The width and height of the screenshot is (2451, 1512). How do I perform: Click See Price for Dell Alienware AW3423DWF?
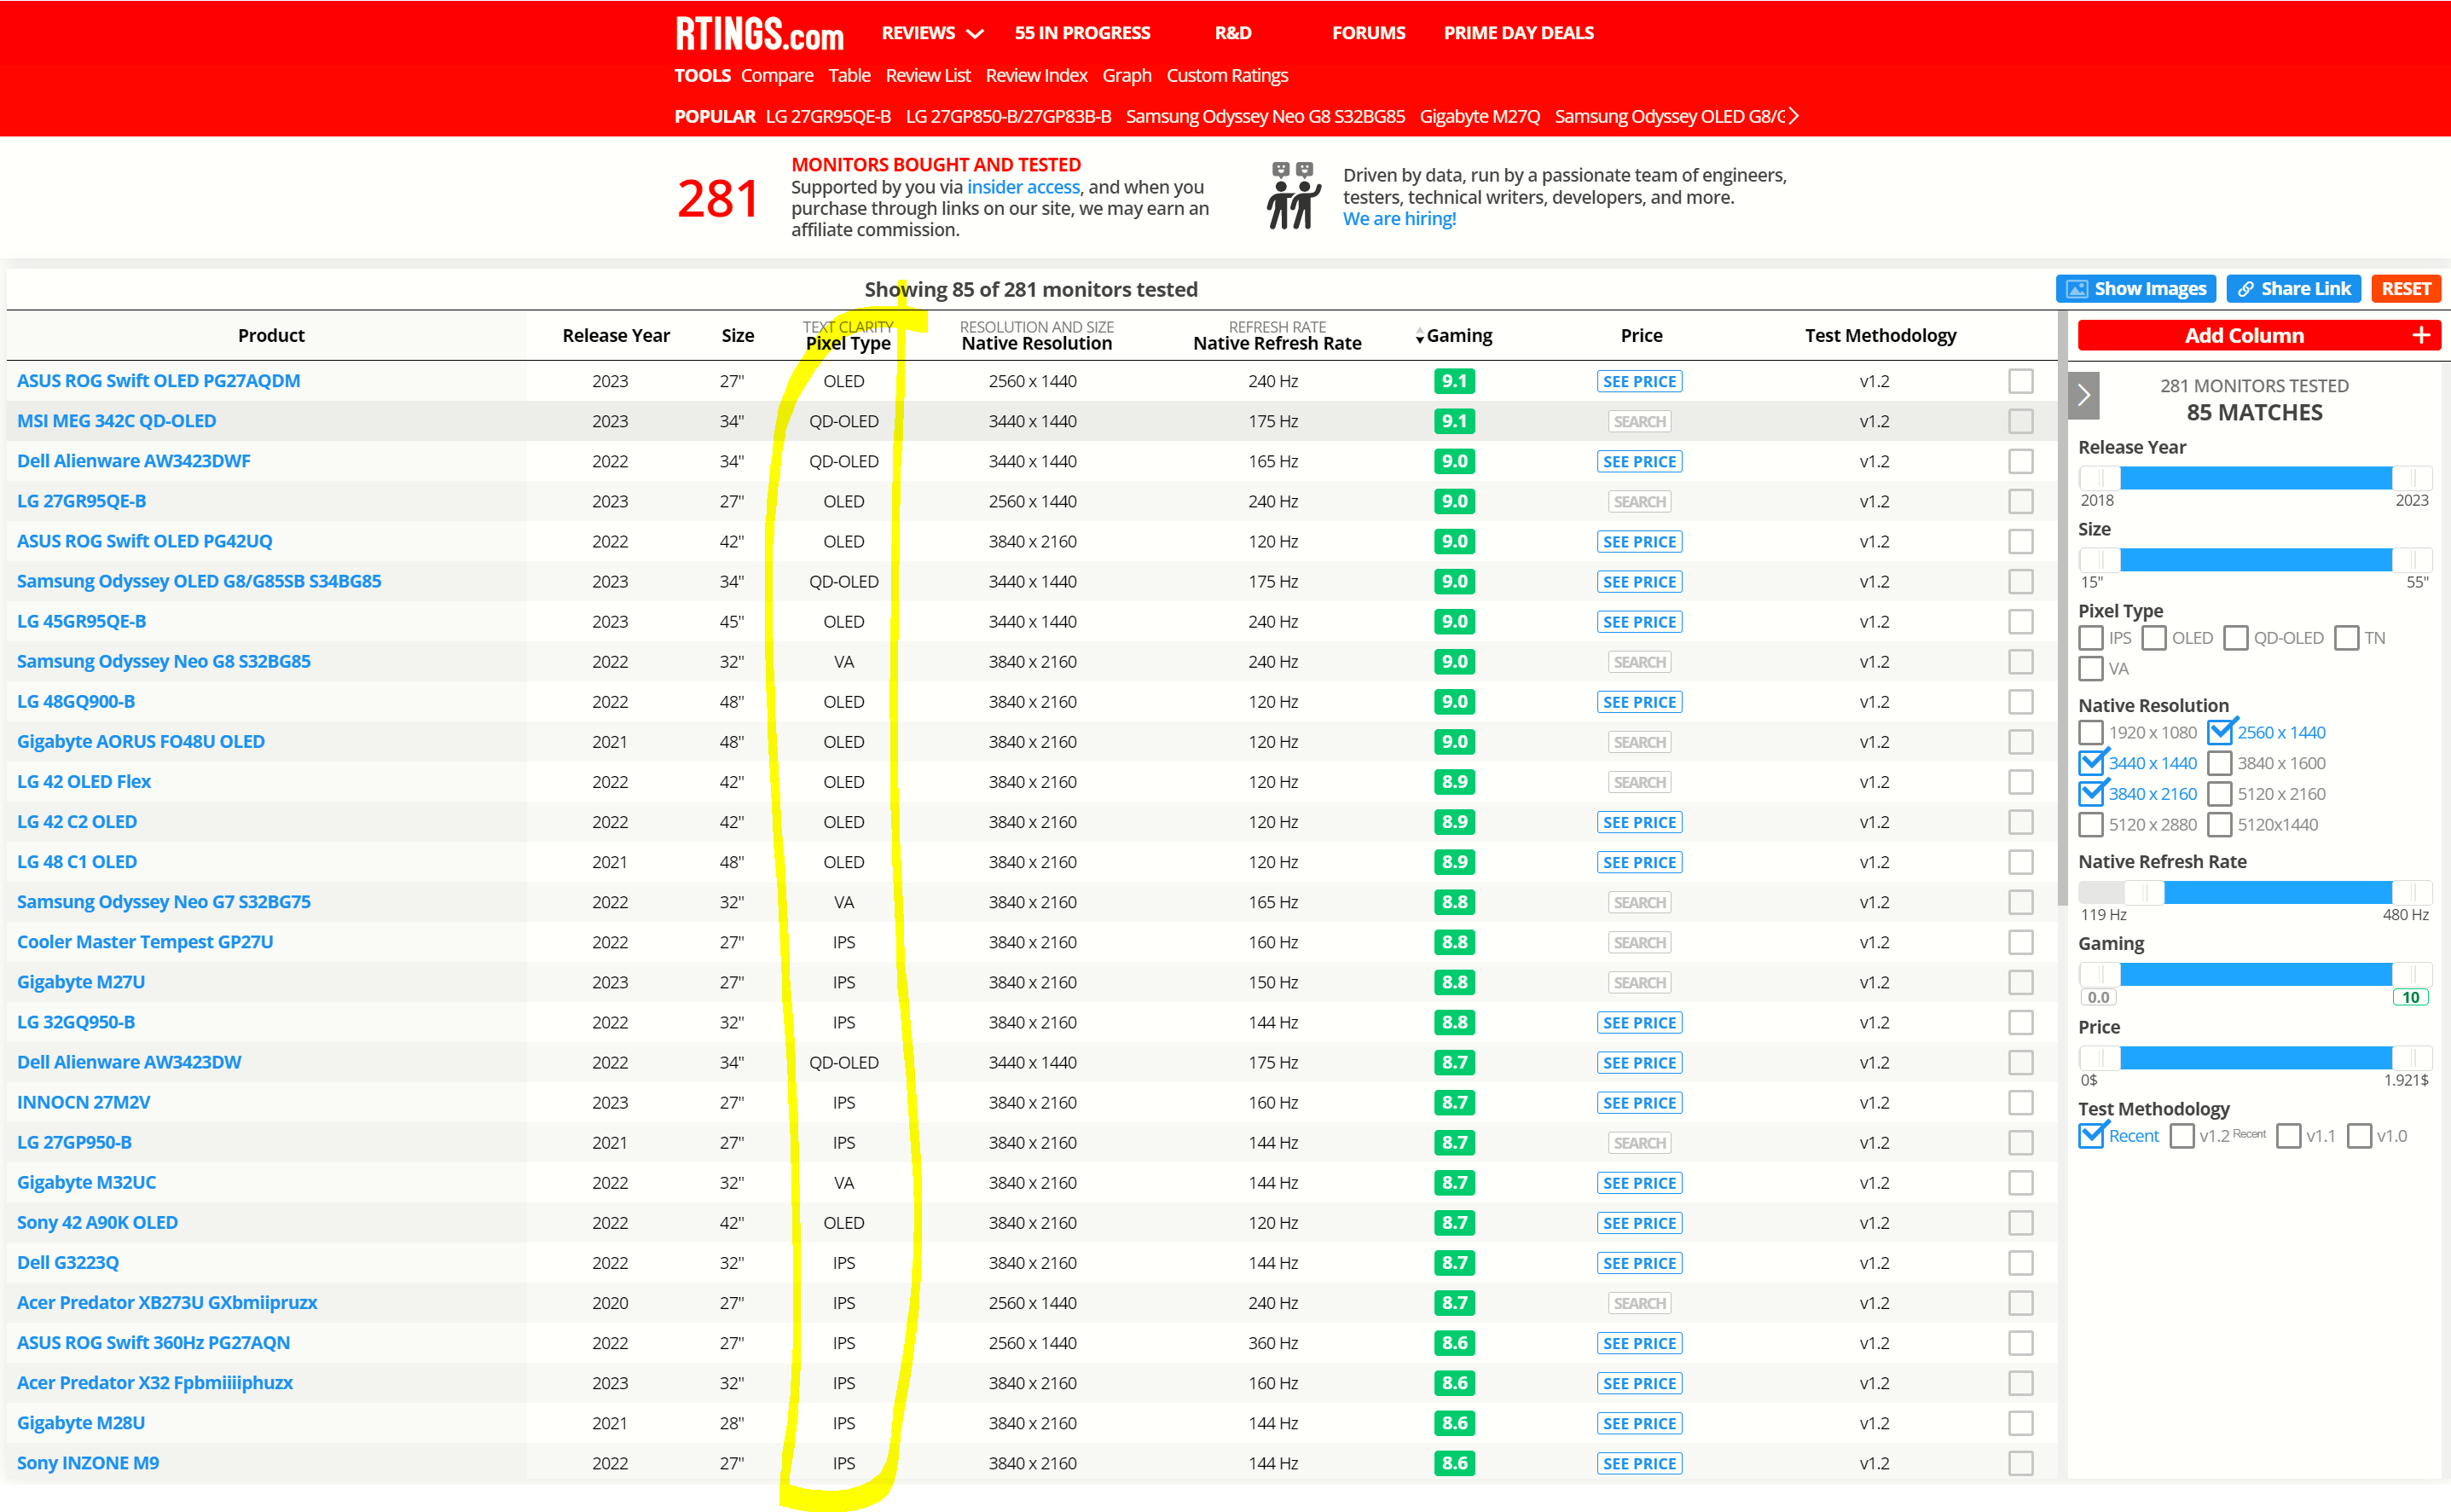[x=1638, y=461]
